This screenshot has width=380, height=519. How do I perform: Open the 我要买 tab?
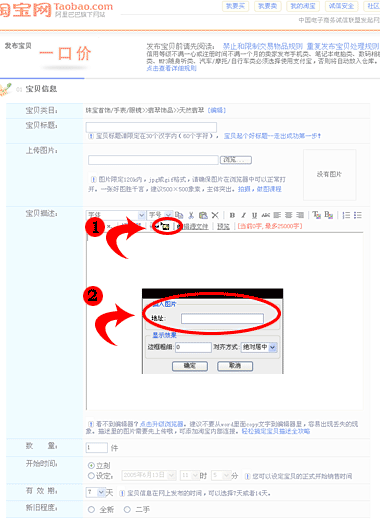[x=235, y=6]
